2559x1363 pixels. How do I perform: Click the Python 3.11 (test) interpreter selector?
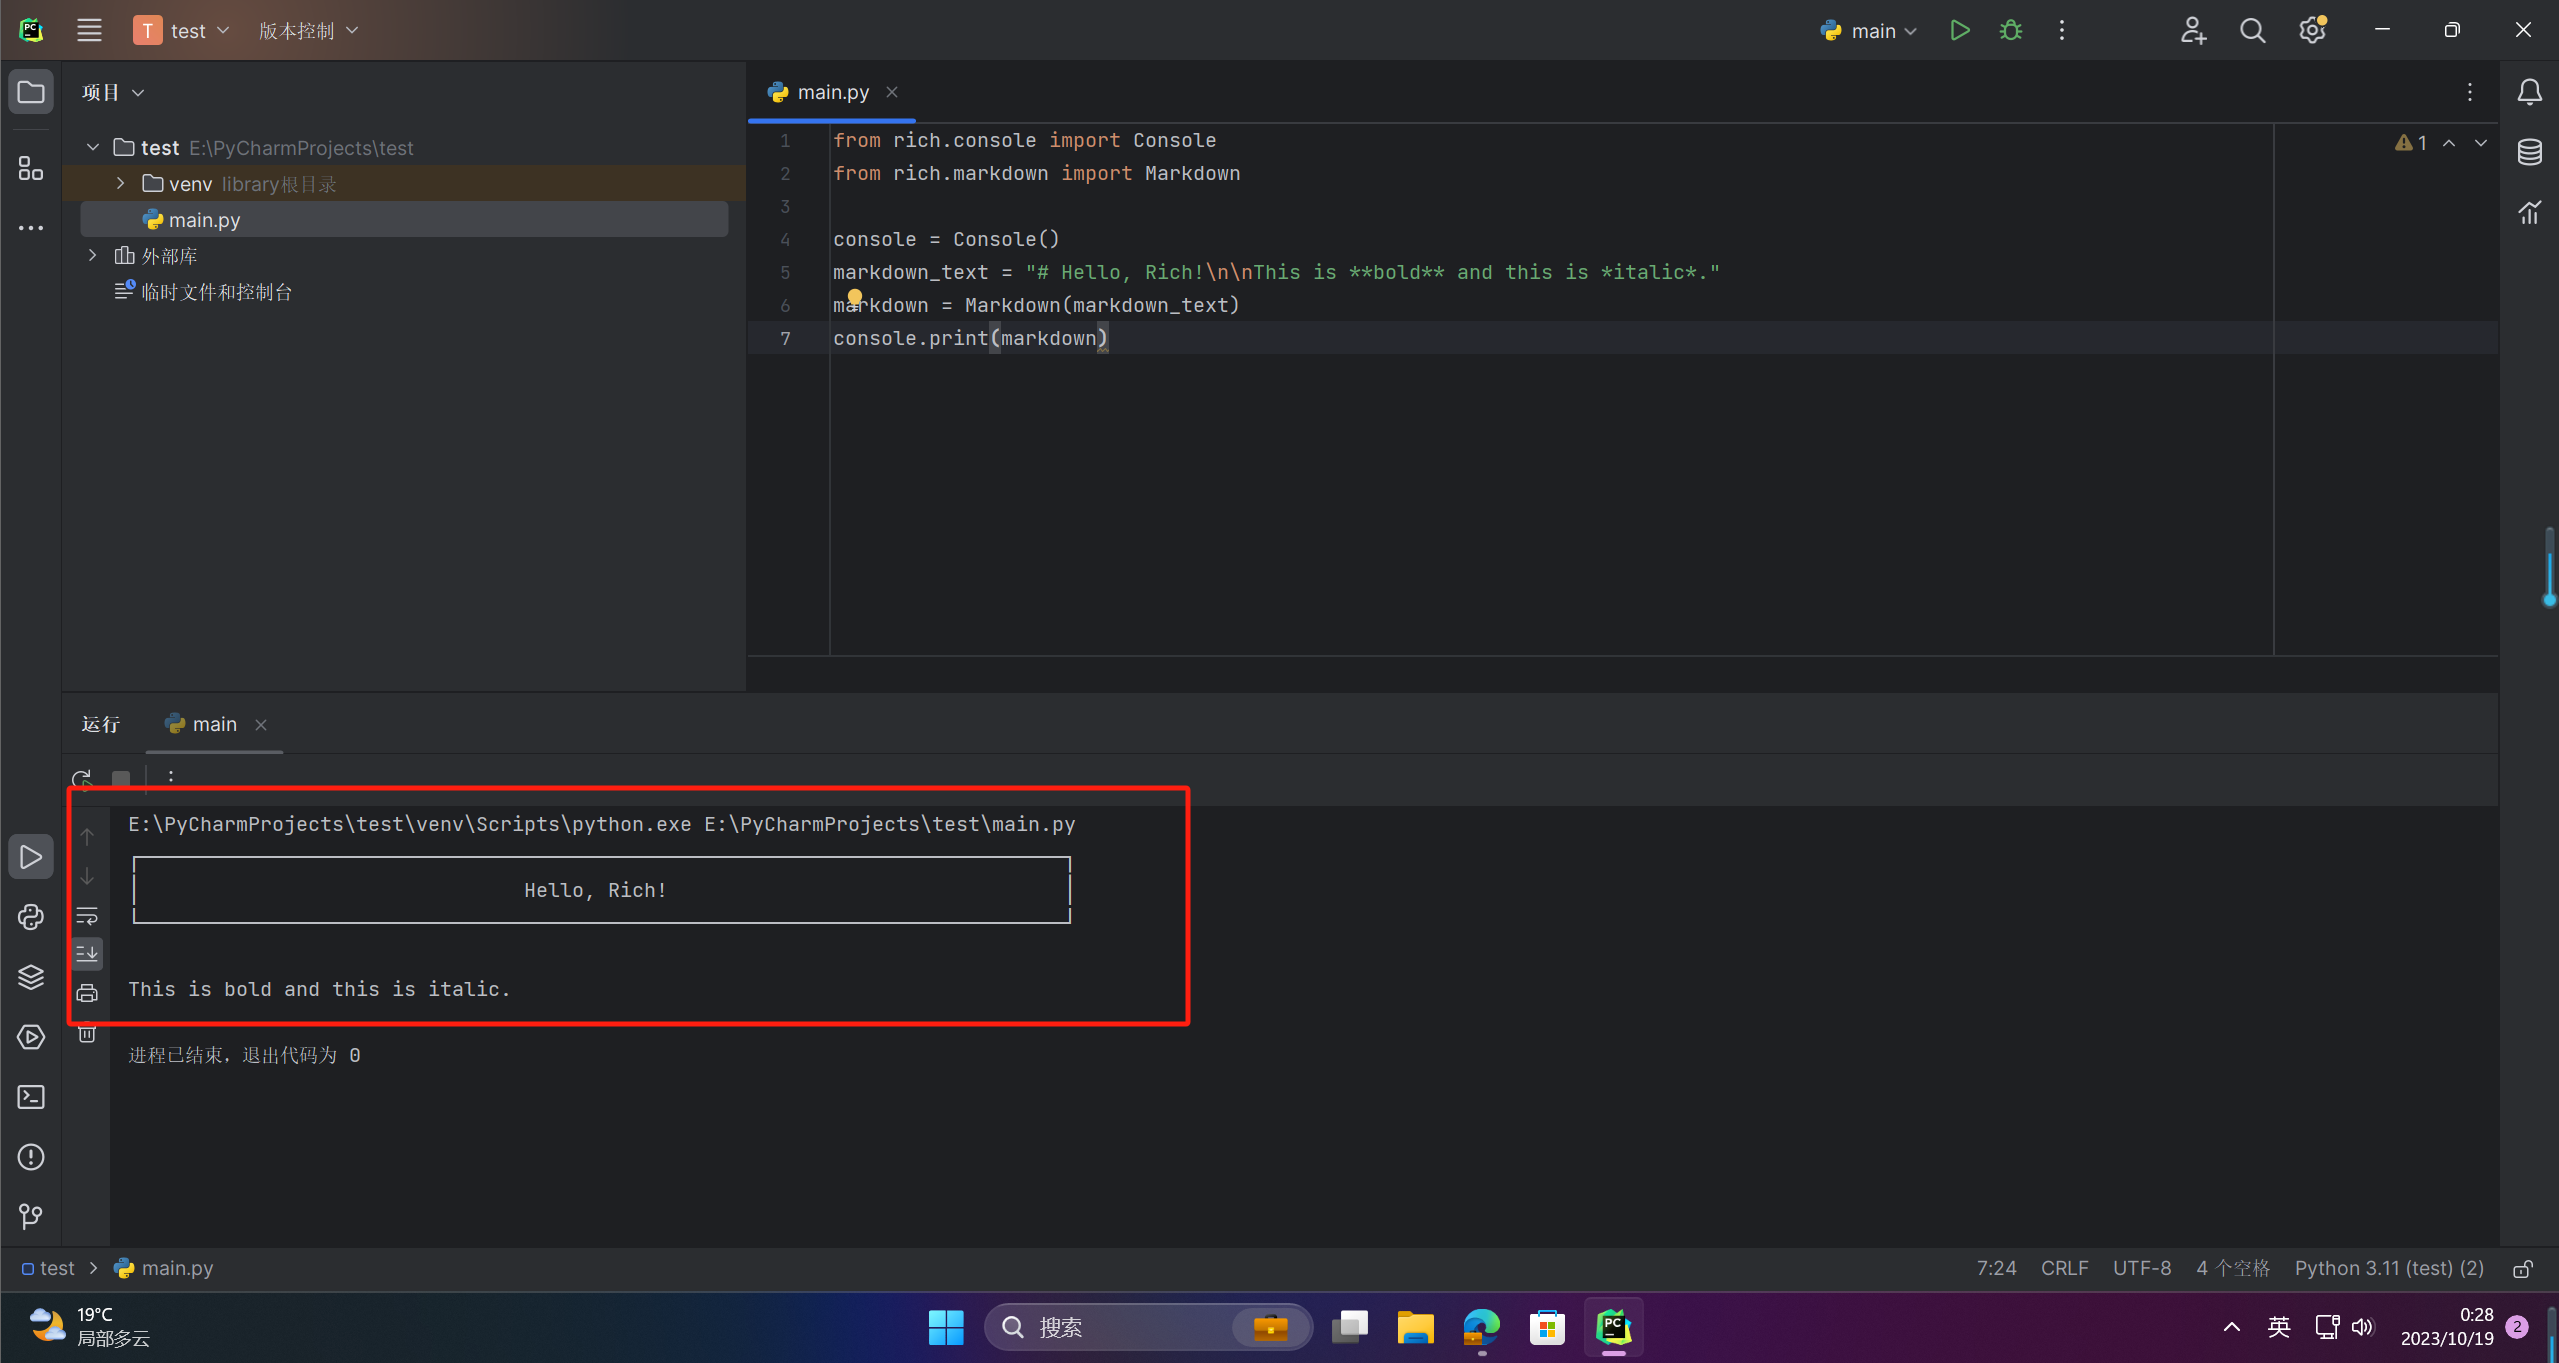[x=2388, y=1268]
